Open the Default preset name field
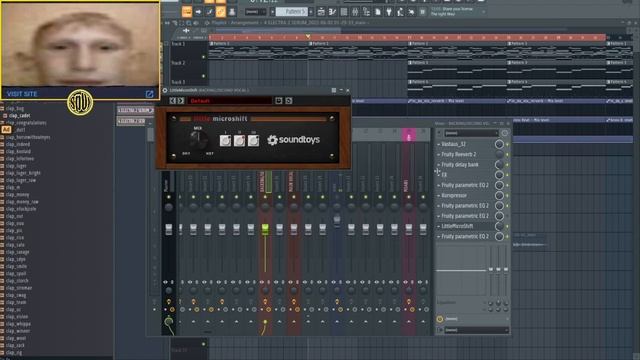Viewport: 640px width, 360px height. point(230,100)
